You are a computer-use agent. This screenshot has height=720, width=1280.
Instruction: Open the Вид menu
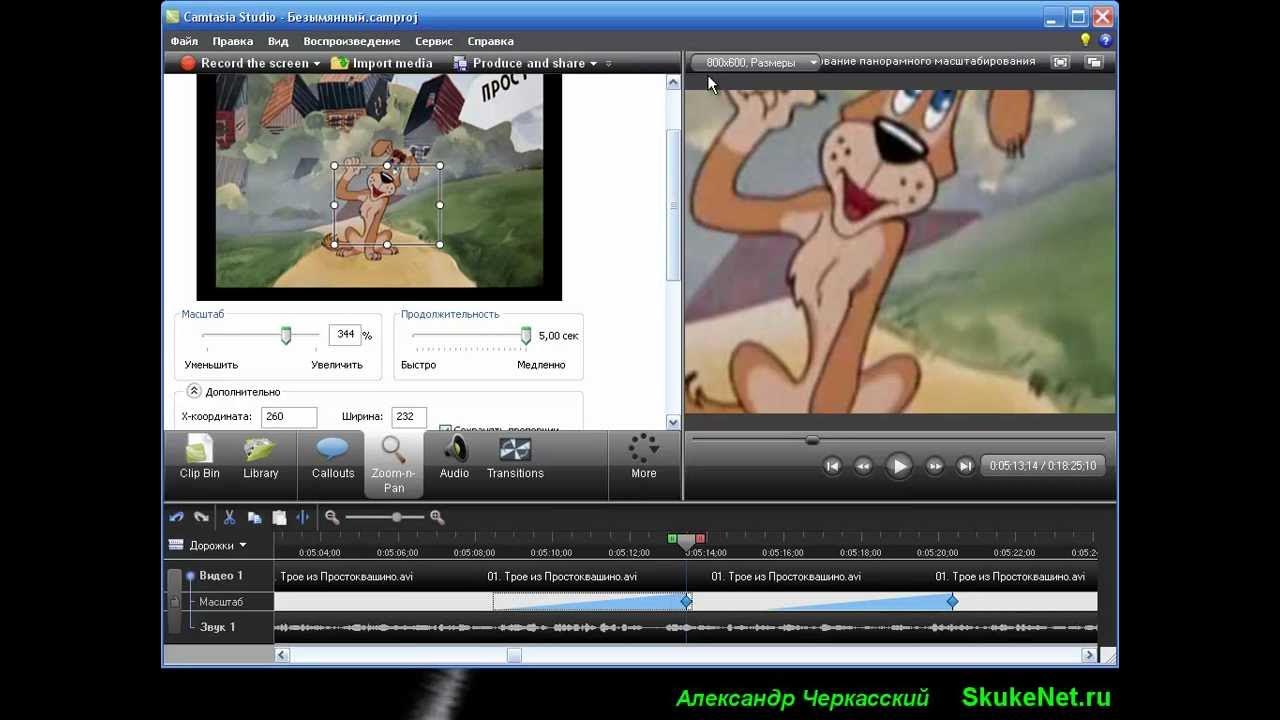(278, 41)
